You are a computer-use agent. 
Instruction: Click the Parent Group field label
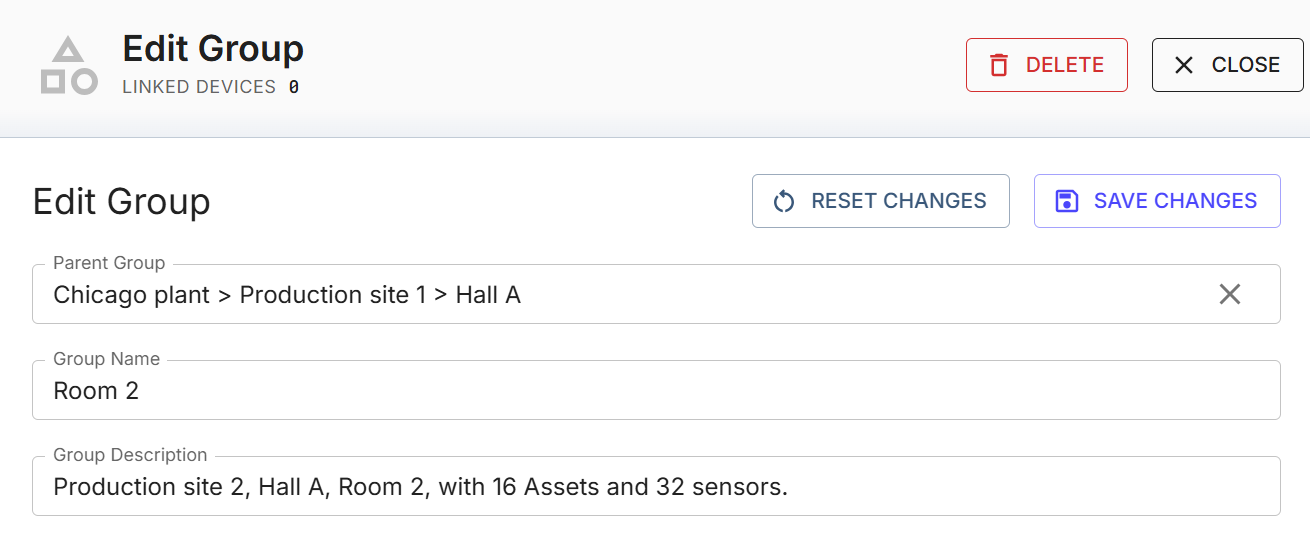tap(109, 263)
